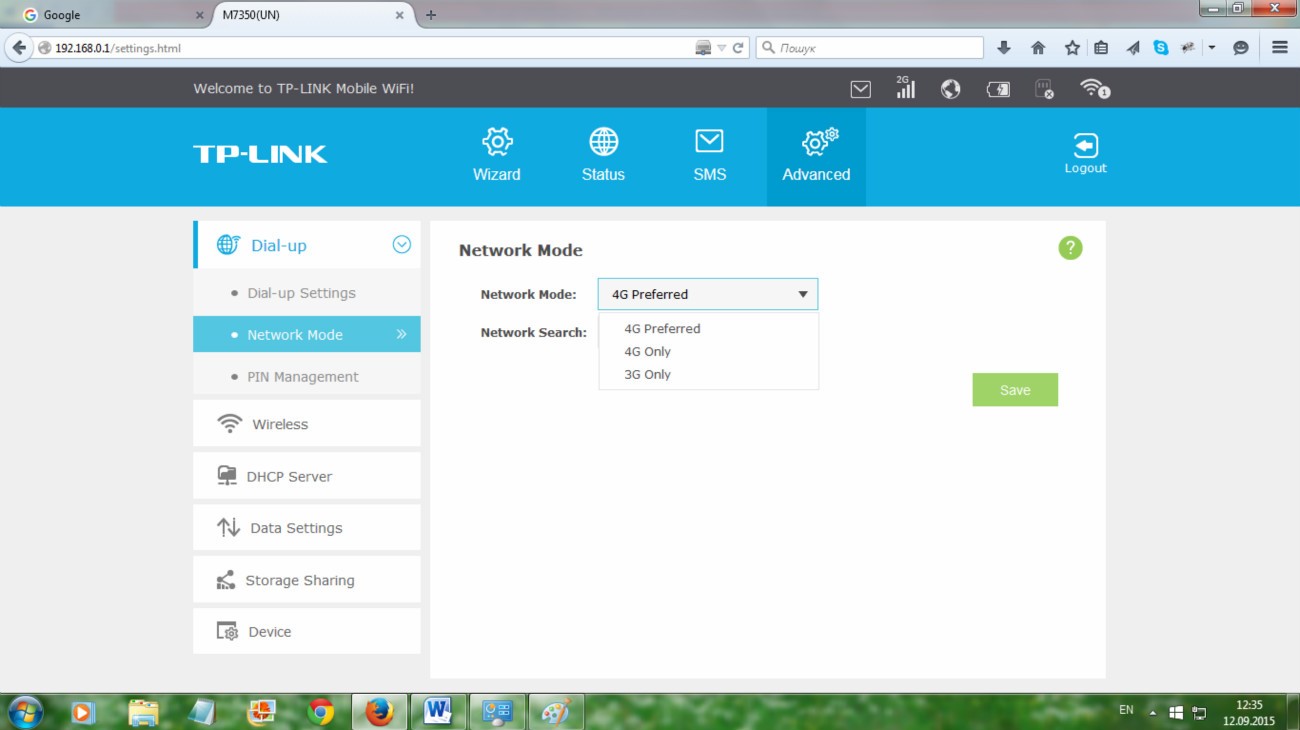The image size is (1300, 730).
Task: Go to PIN Management
Action: tap(302, 377)
